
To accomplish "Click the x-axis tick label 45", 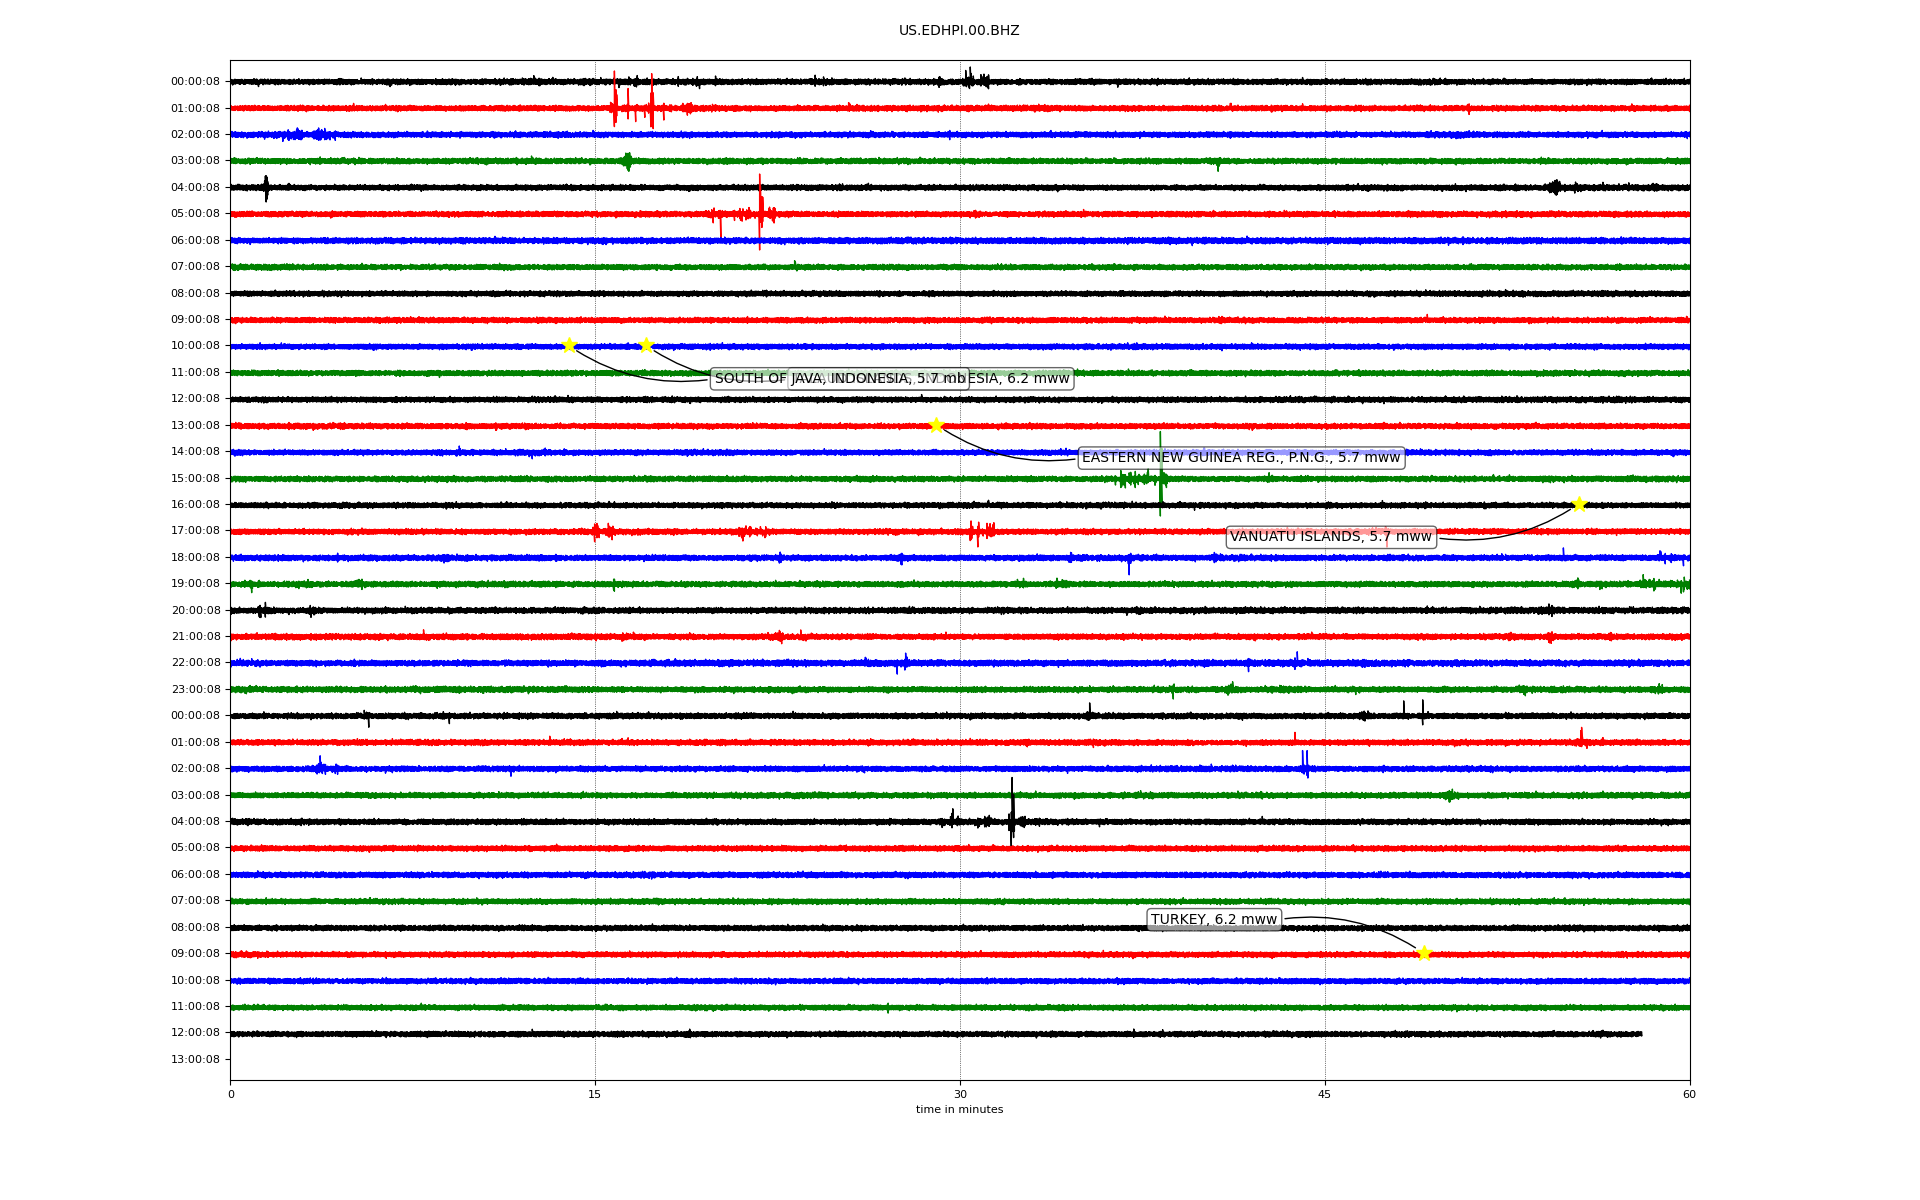I will pyautogui.click(x=1325, y=1095).
